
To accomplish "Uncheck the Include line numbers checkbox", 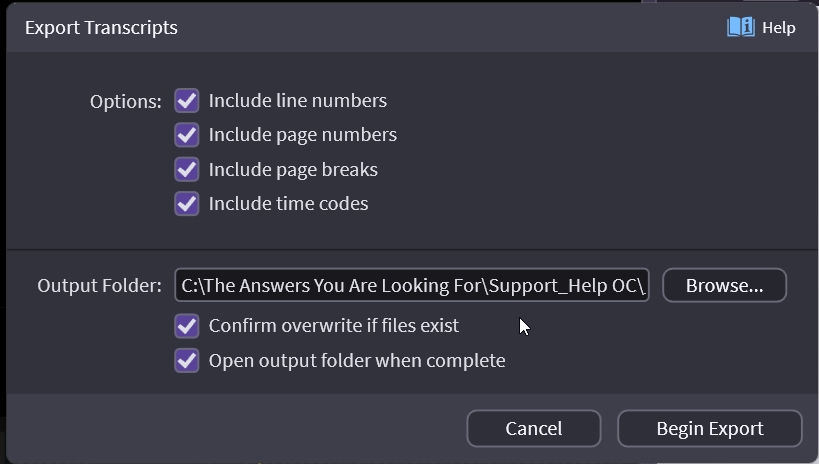I will coord(187,101).
